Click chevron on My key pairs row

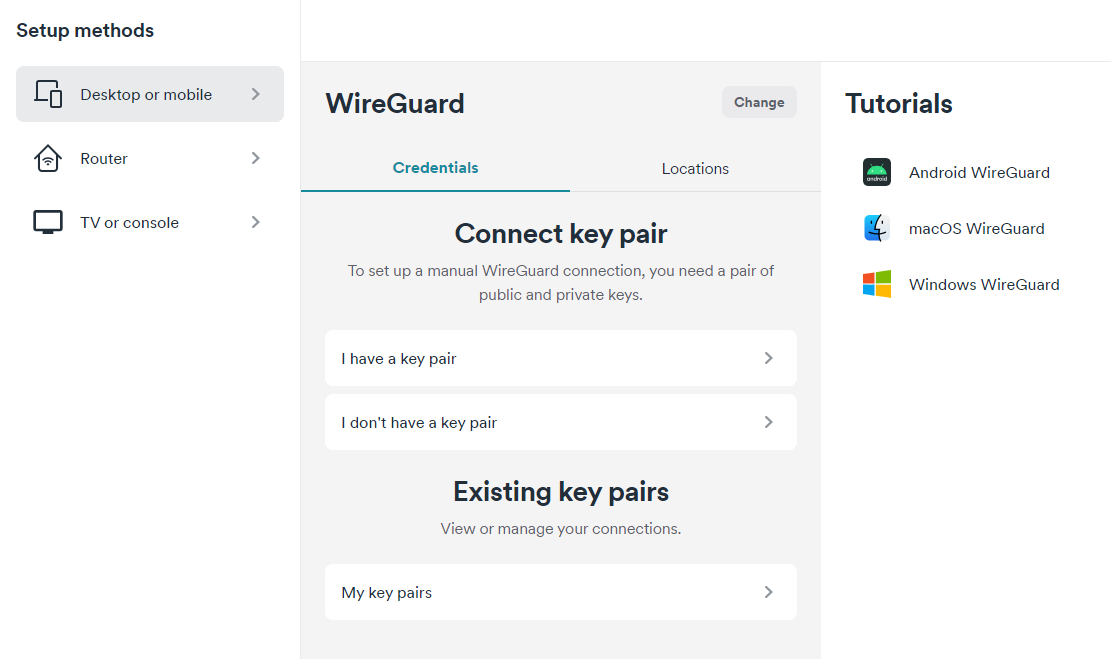point(769,592)
